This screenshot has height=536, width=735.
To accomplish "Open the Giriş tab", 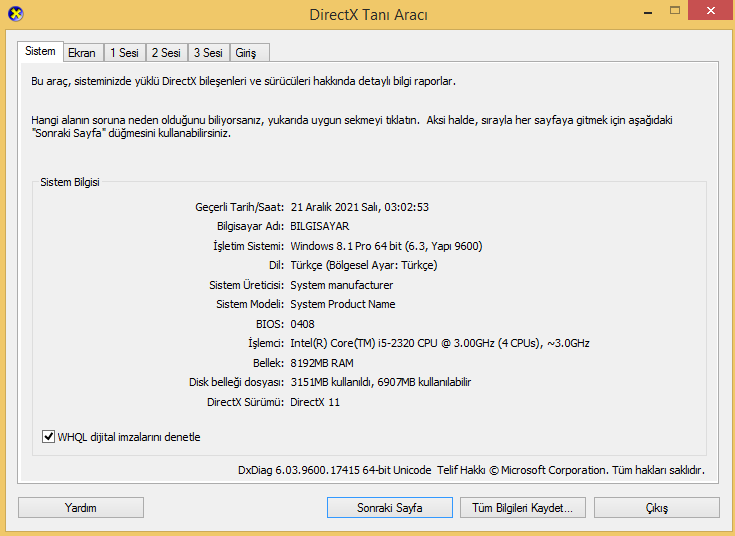I will (249, 53).
